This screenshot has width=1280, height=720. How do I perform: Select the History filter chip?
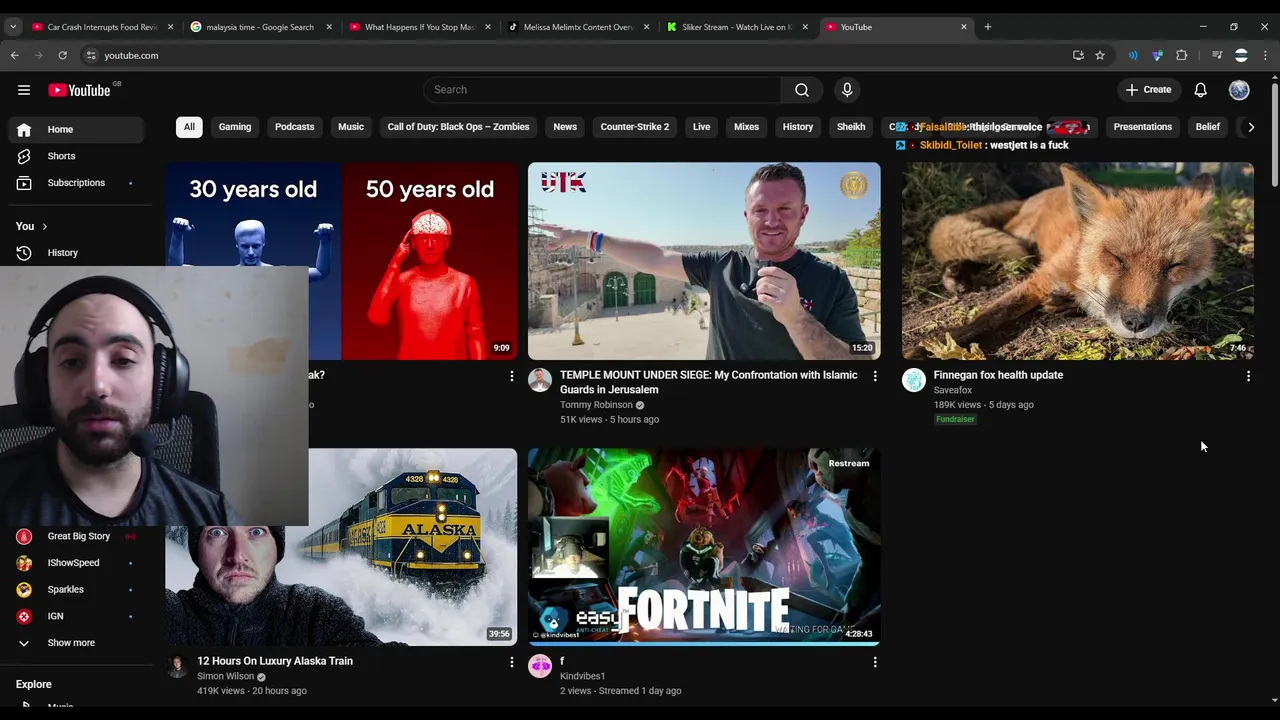pyautogui.click(x=798, y=127)
